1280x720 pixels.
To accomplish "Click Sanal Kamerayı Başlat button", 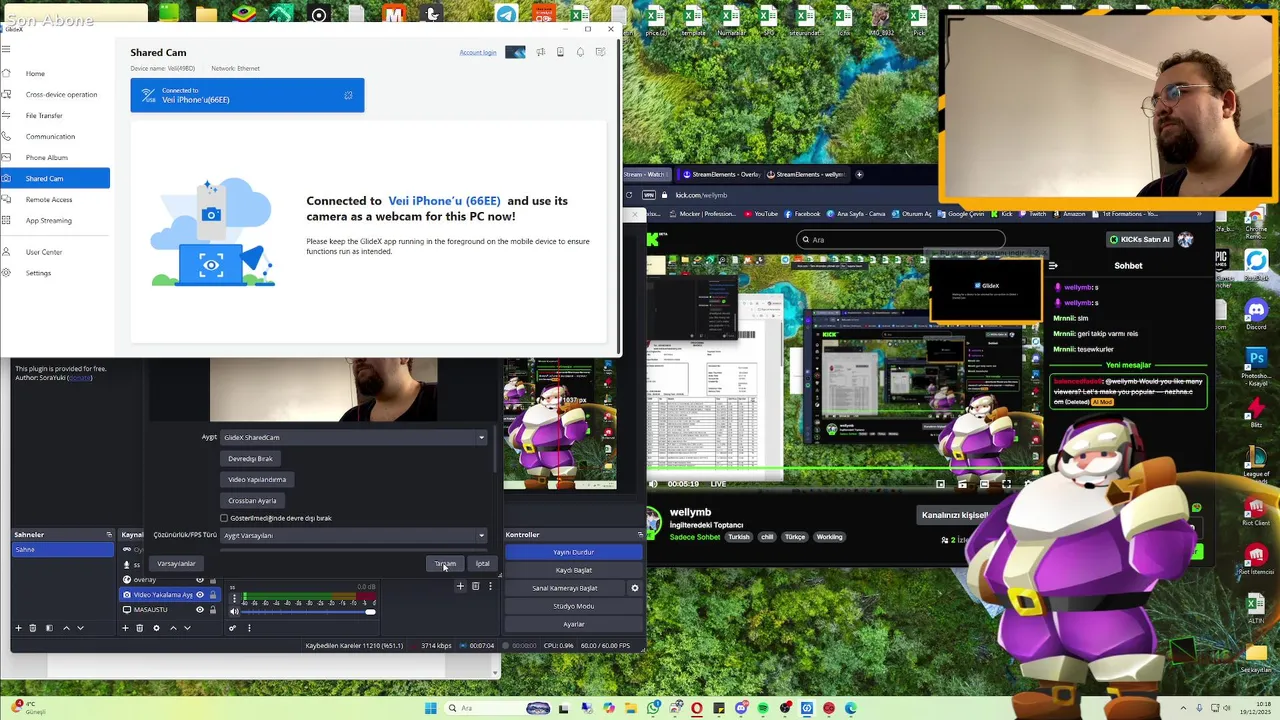I will click(565, 588).
